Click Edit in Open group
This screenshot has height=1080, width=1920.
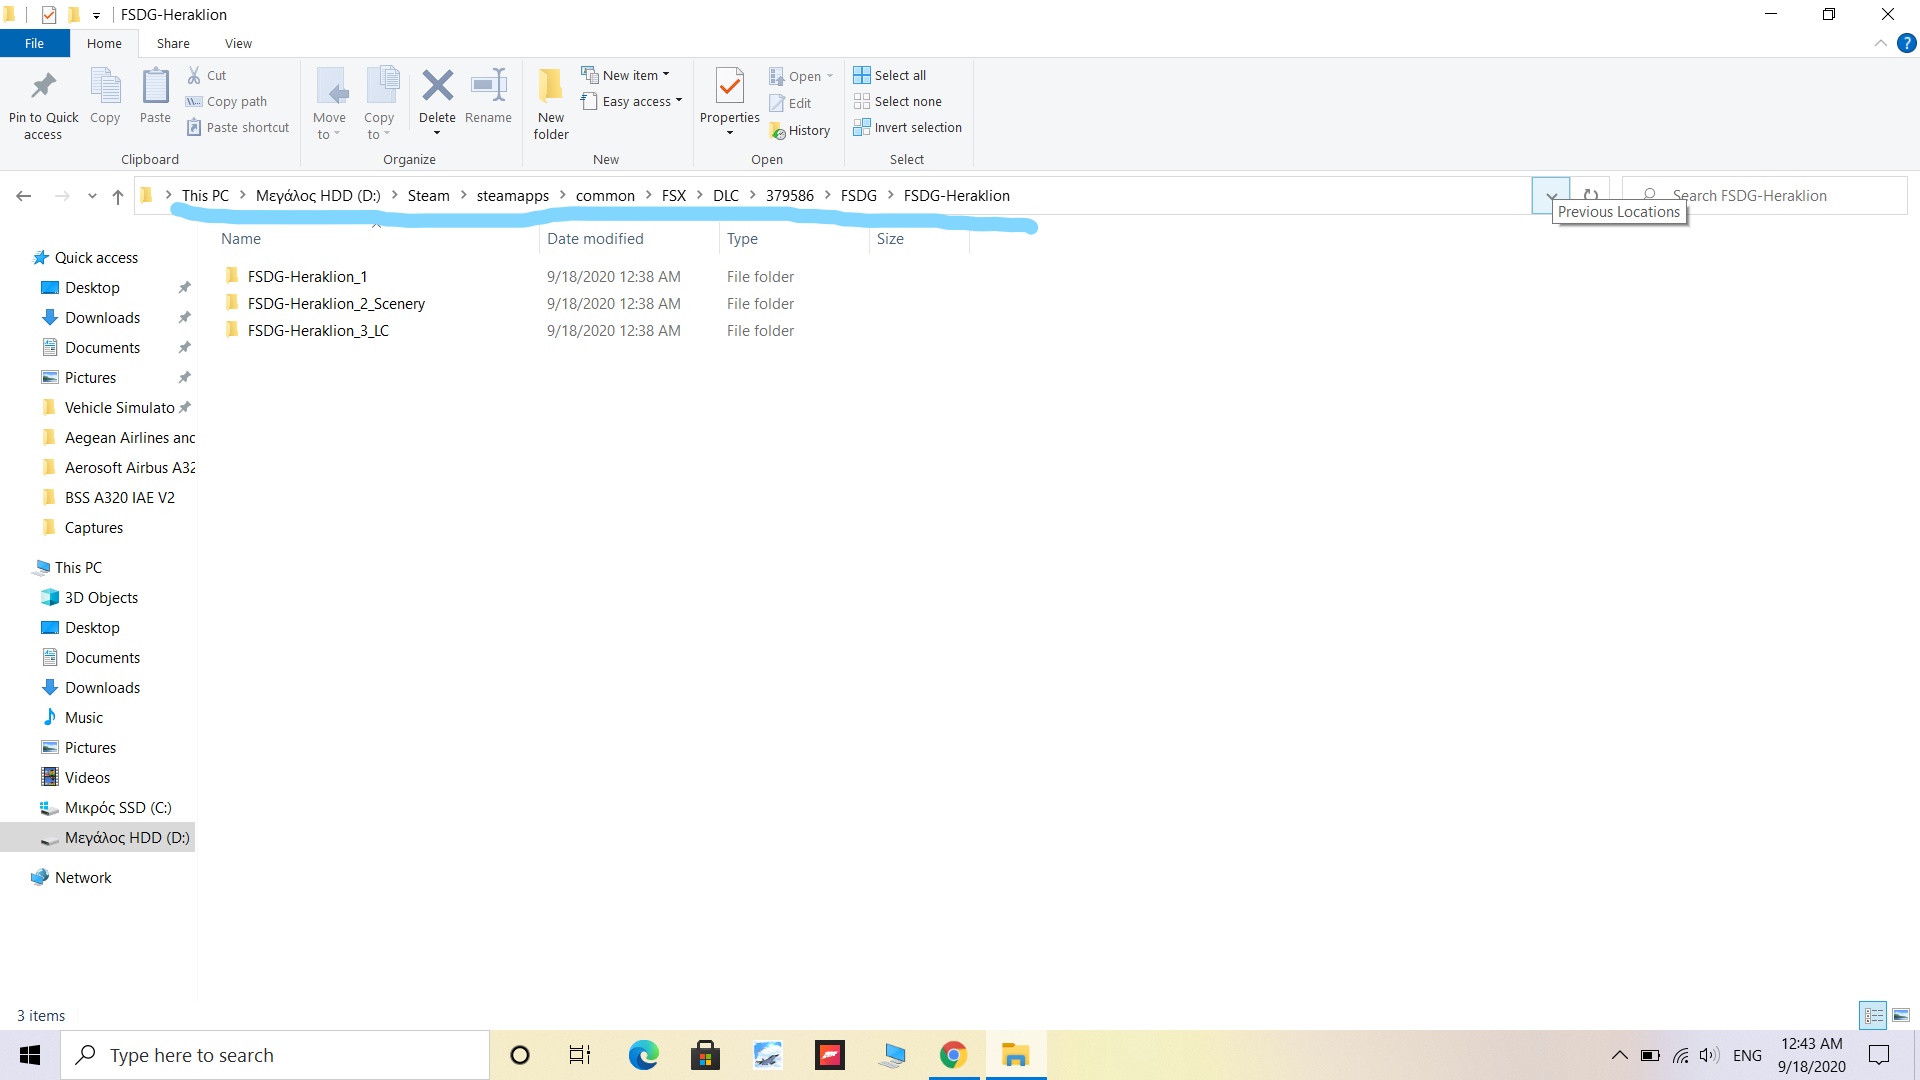(790, 103)
